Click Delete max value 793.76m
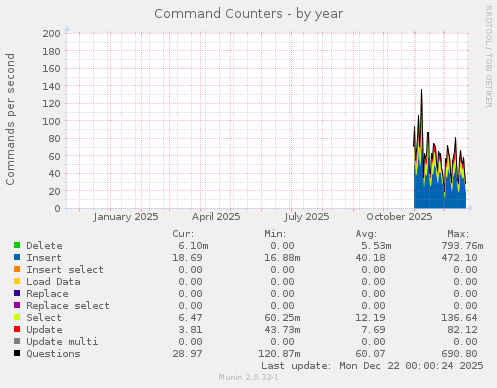Image resolution: width=497 pixels, height=388 pixels. [462, 246]
